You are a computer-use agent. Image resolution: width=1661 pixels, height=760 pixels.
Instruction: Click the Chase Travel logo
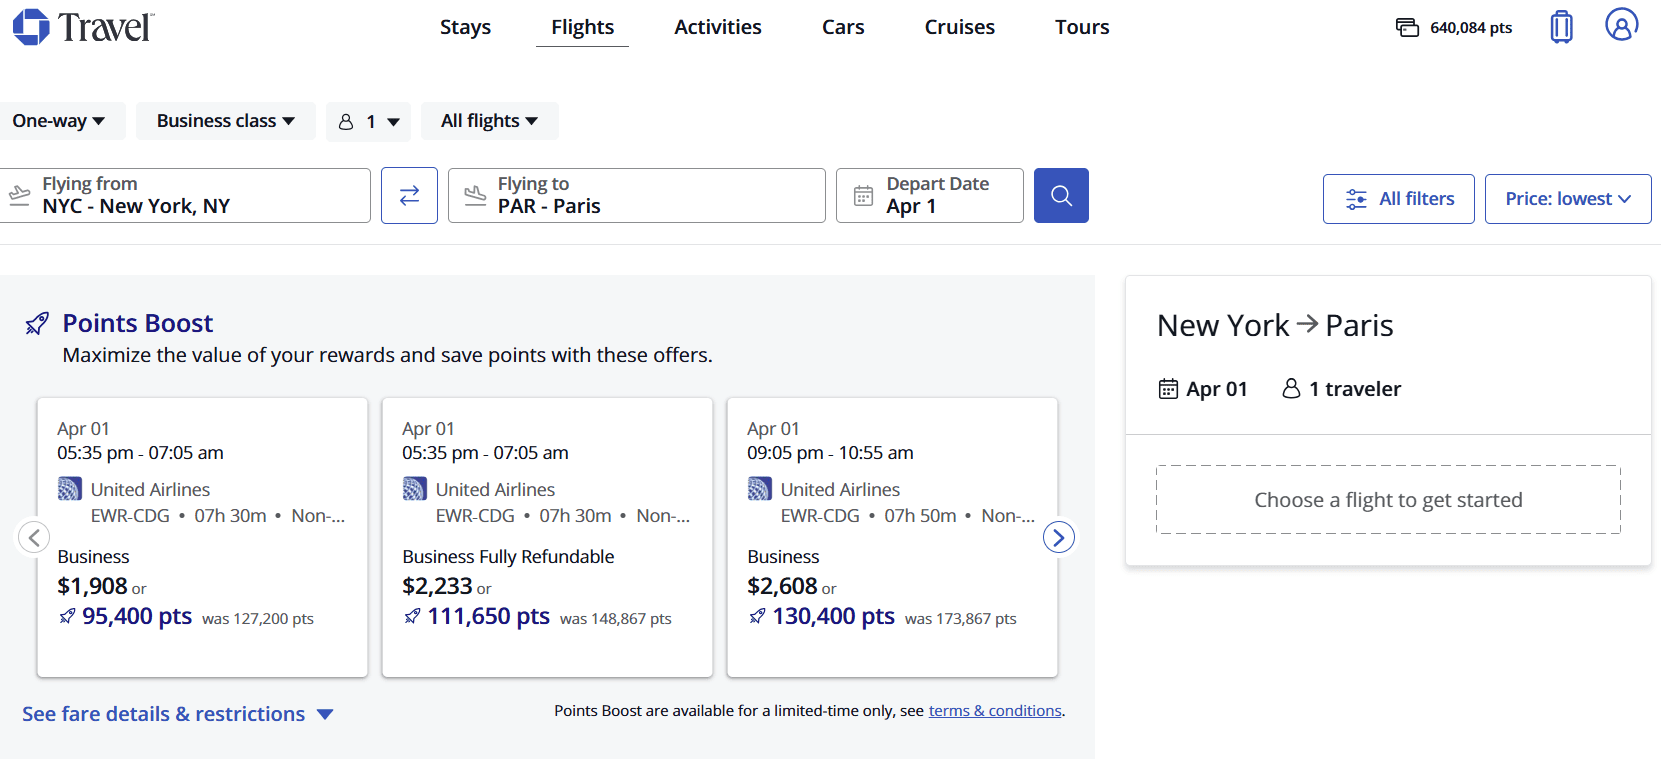[83, 27]
